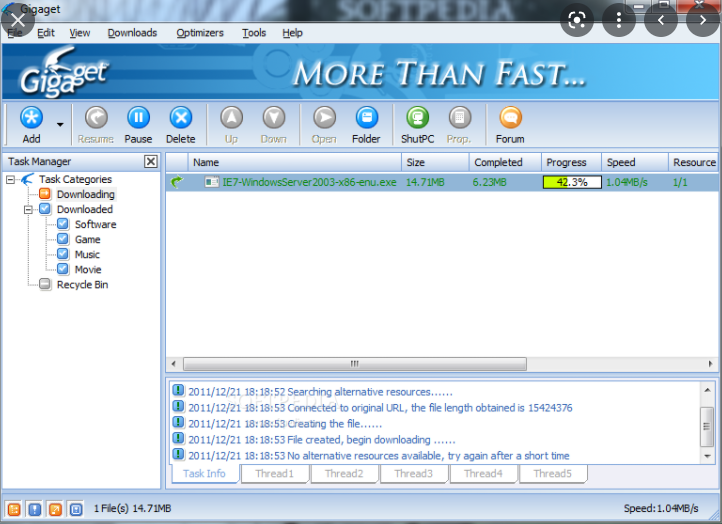Viewport: 722px width, 524px height.
Task: Click the Resume toolbar icon
Action: tap(96, 117)
